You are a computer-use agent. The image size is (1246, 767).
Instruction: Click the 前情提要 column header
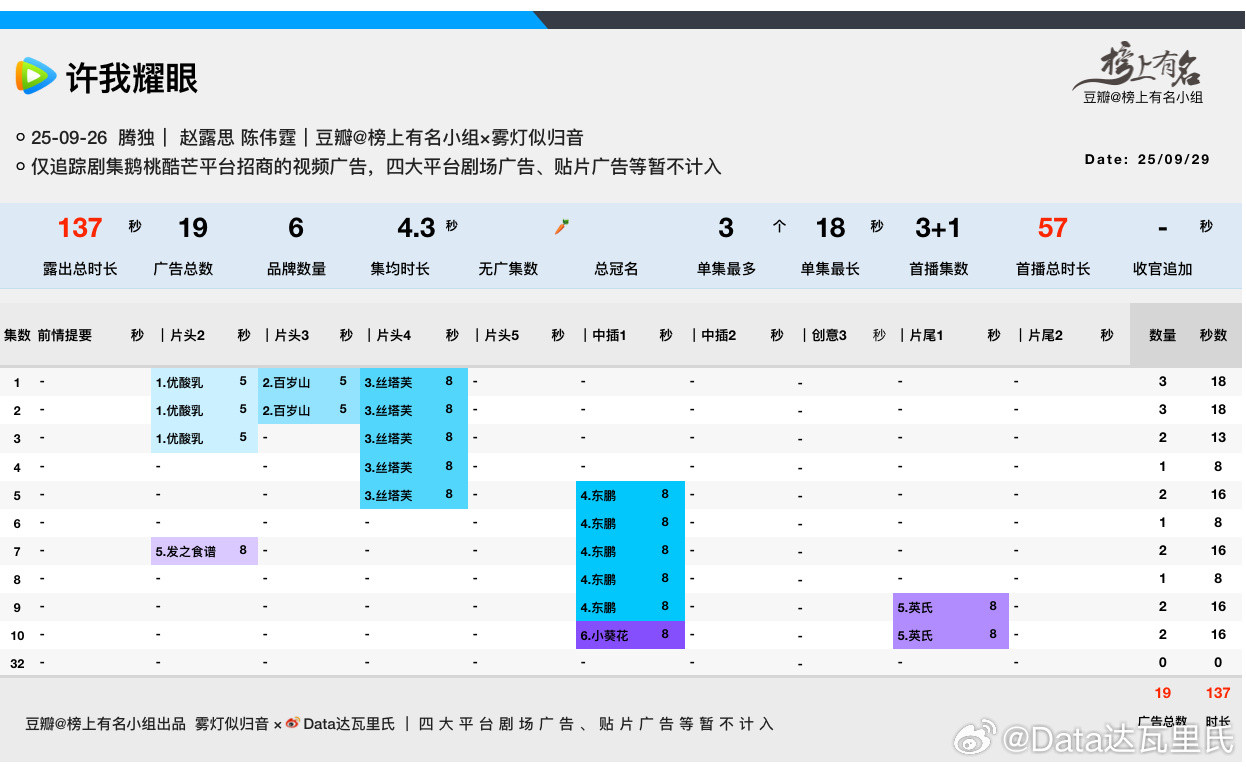click(x=65, y=335)
